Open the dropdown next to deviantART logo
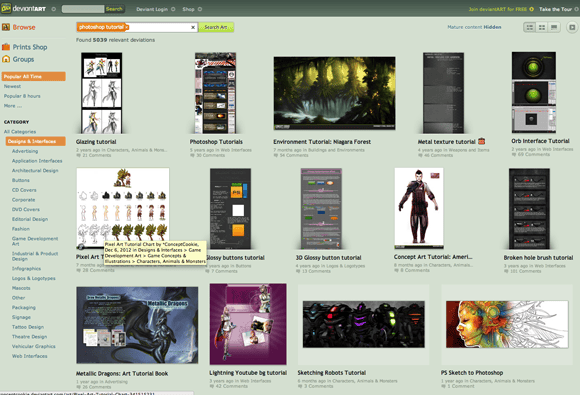 (x=54, y=9)
